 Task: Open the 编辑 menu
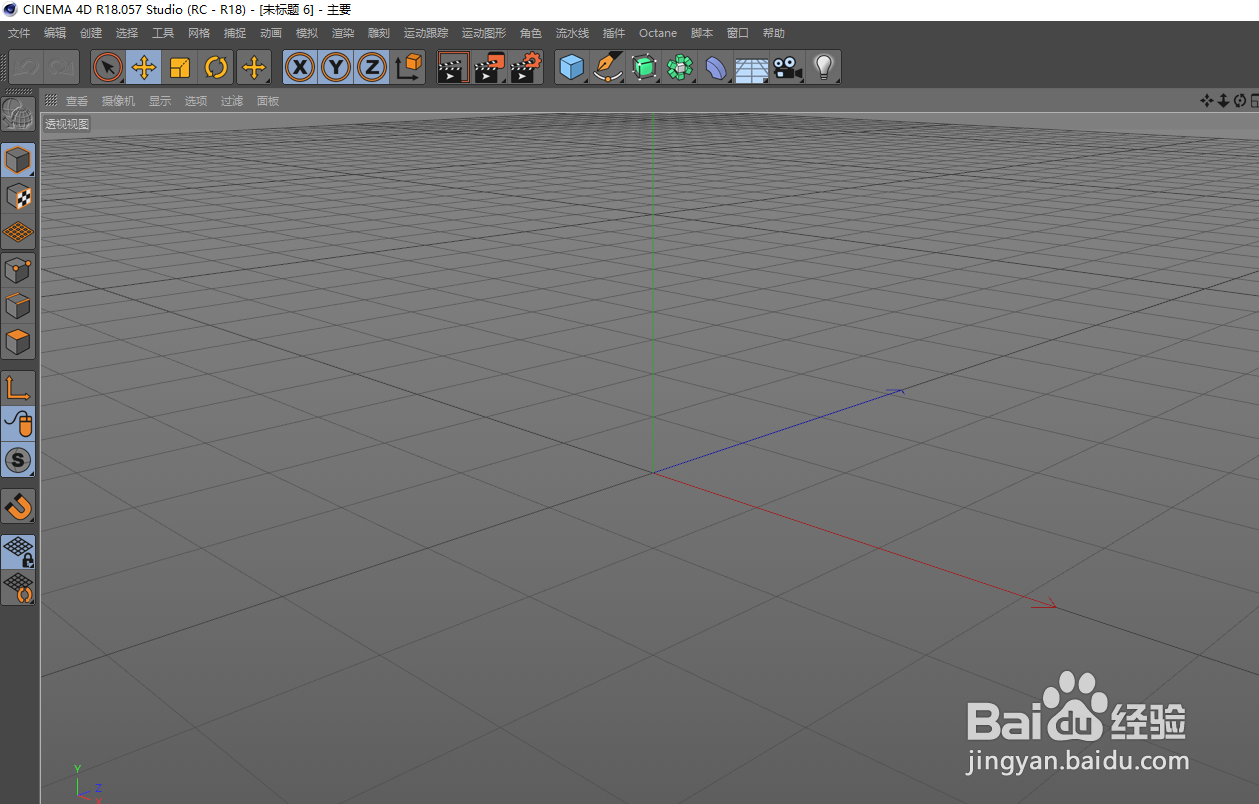55,33
